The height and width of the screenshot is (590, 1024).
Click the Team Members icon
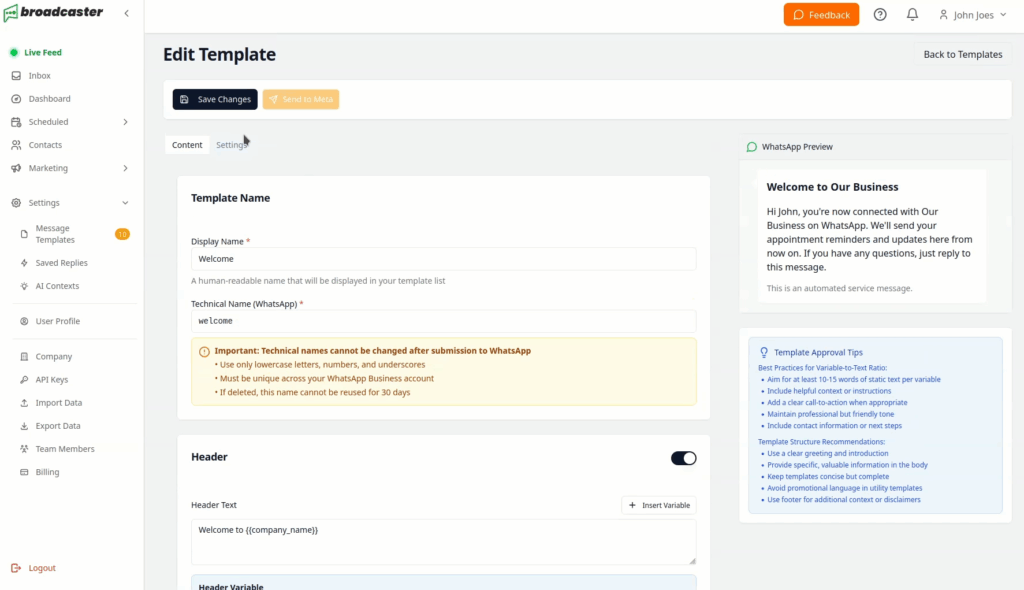click(x=24, y=449)
